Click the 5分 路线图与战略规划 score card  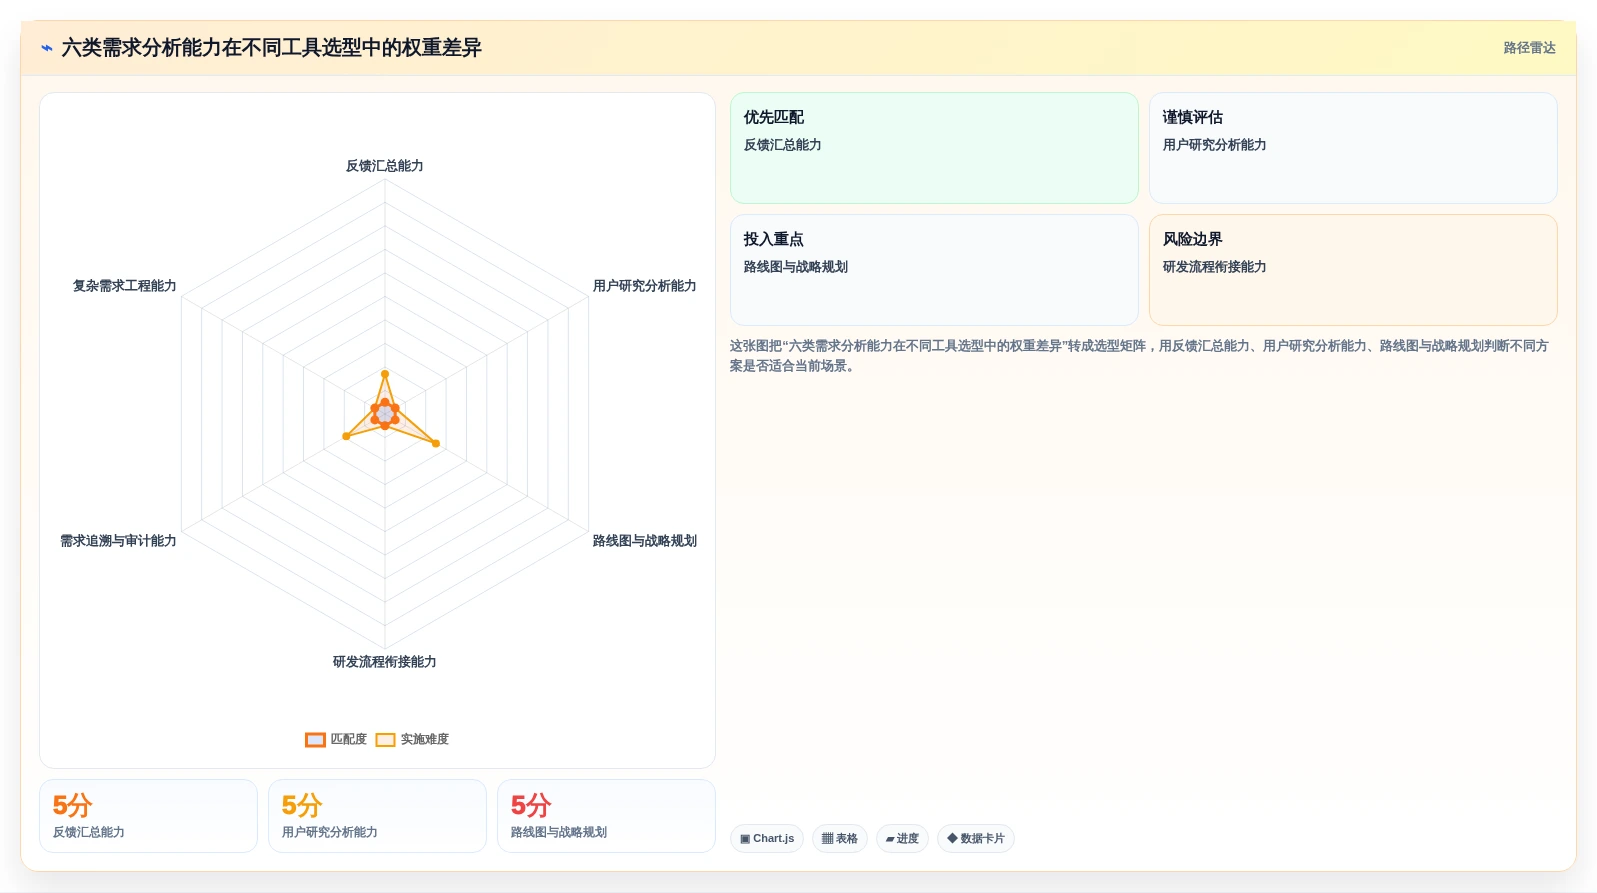(x=606, y=816)
